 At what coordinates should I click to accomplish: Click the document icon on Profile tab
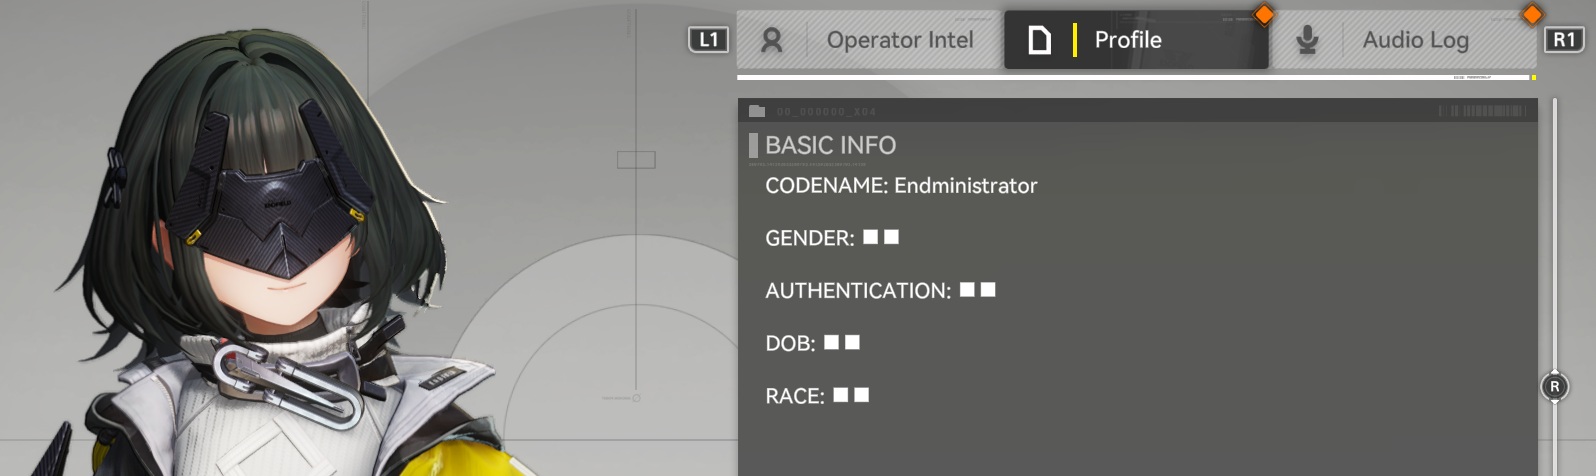tap(1040, 40)
